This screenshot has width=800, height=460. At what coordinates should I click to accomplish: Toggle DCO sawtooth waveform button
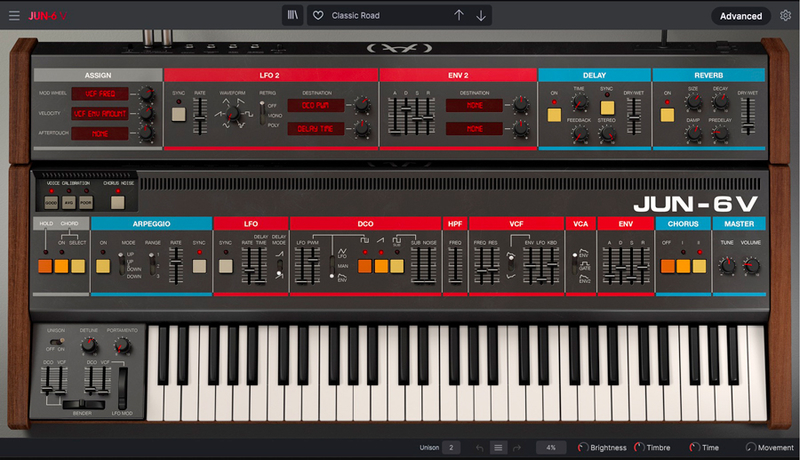click(x=381, y=266)
